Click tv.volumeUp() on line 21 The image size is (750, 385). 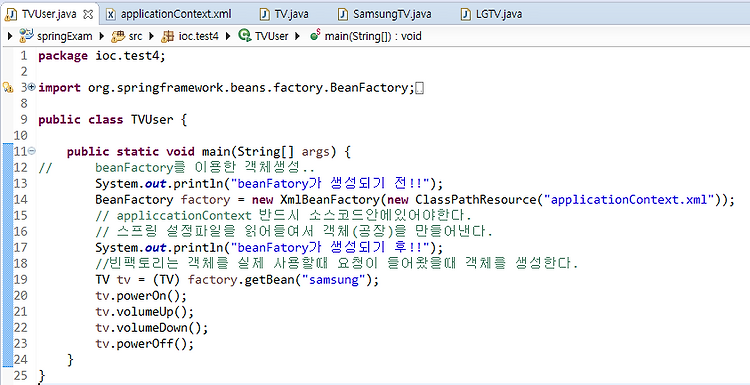click(144, 312)
